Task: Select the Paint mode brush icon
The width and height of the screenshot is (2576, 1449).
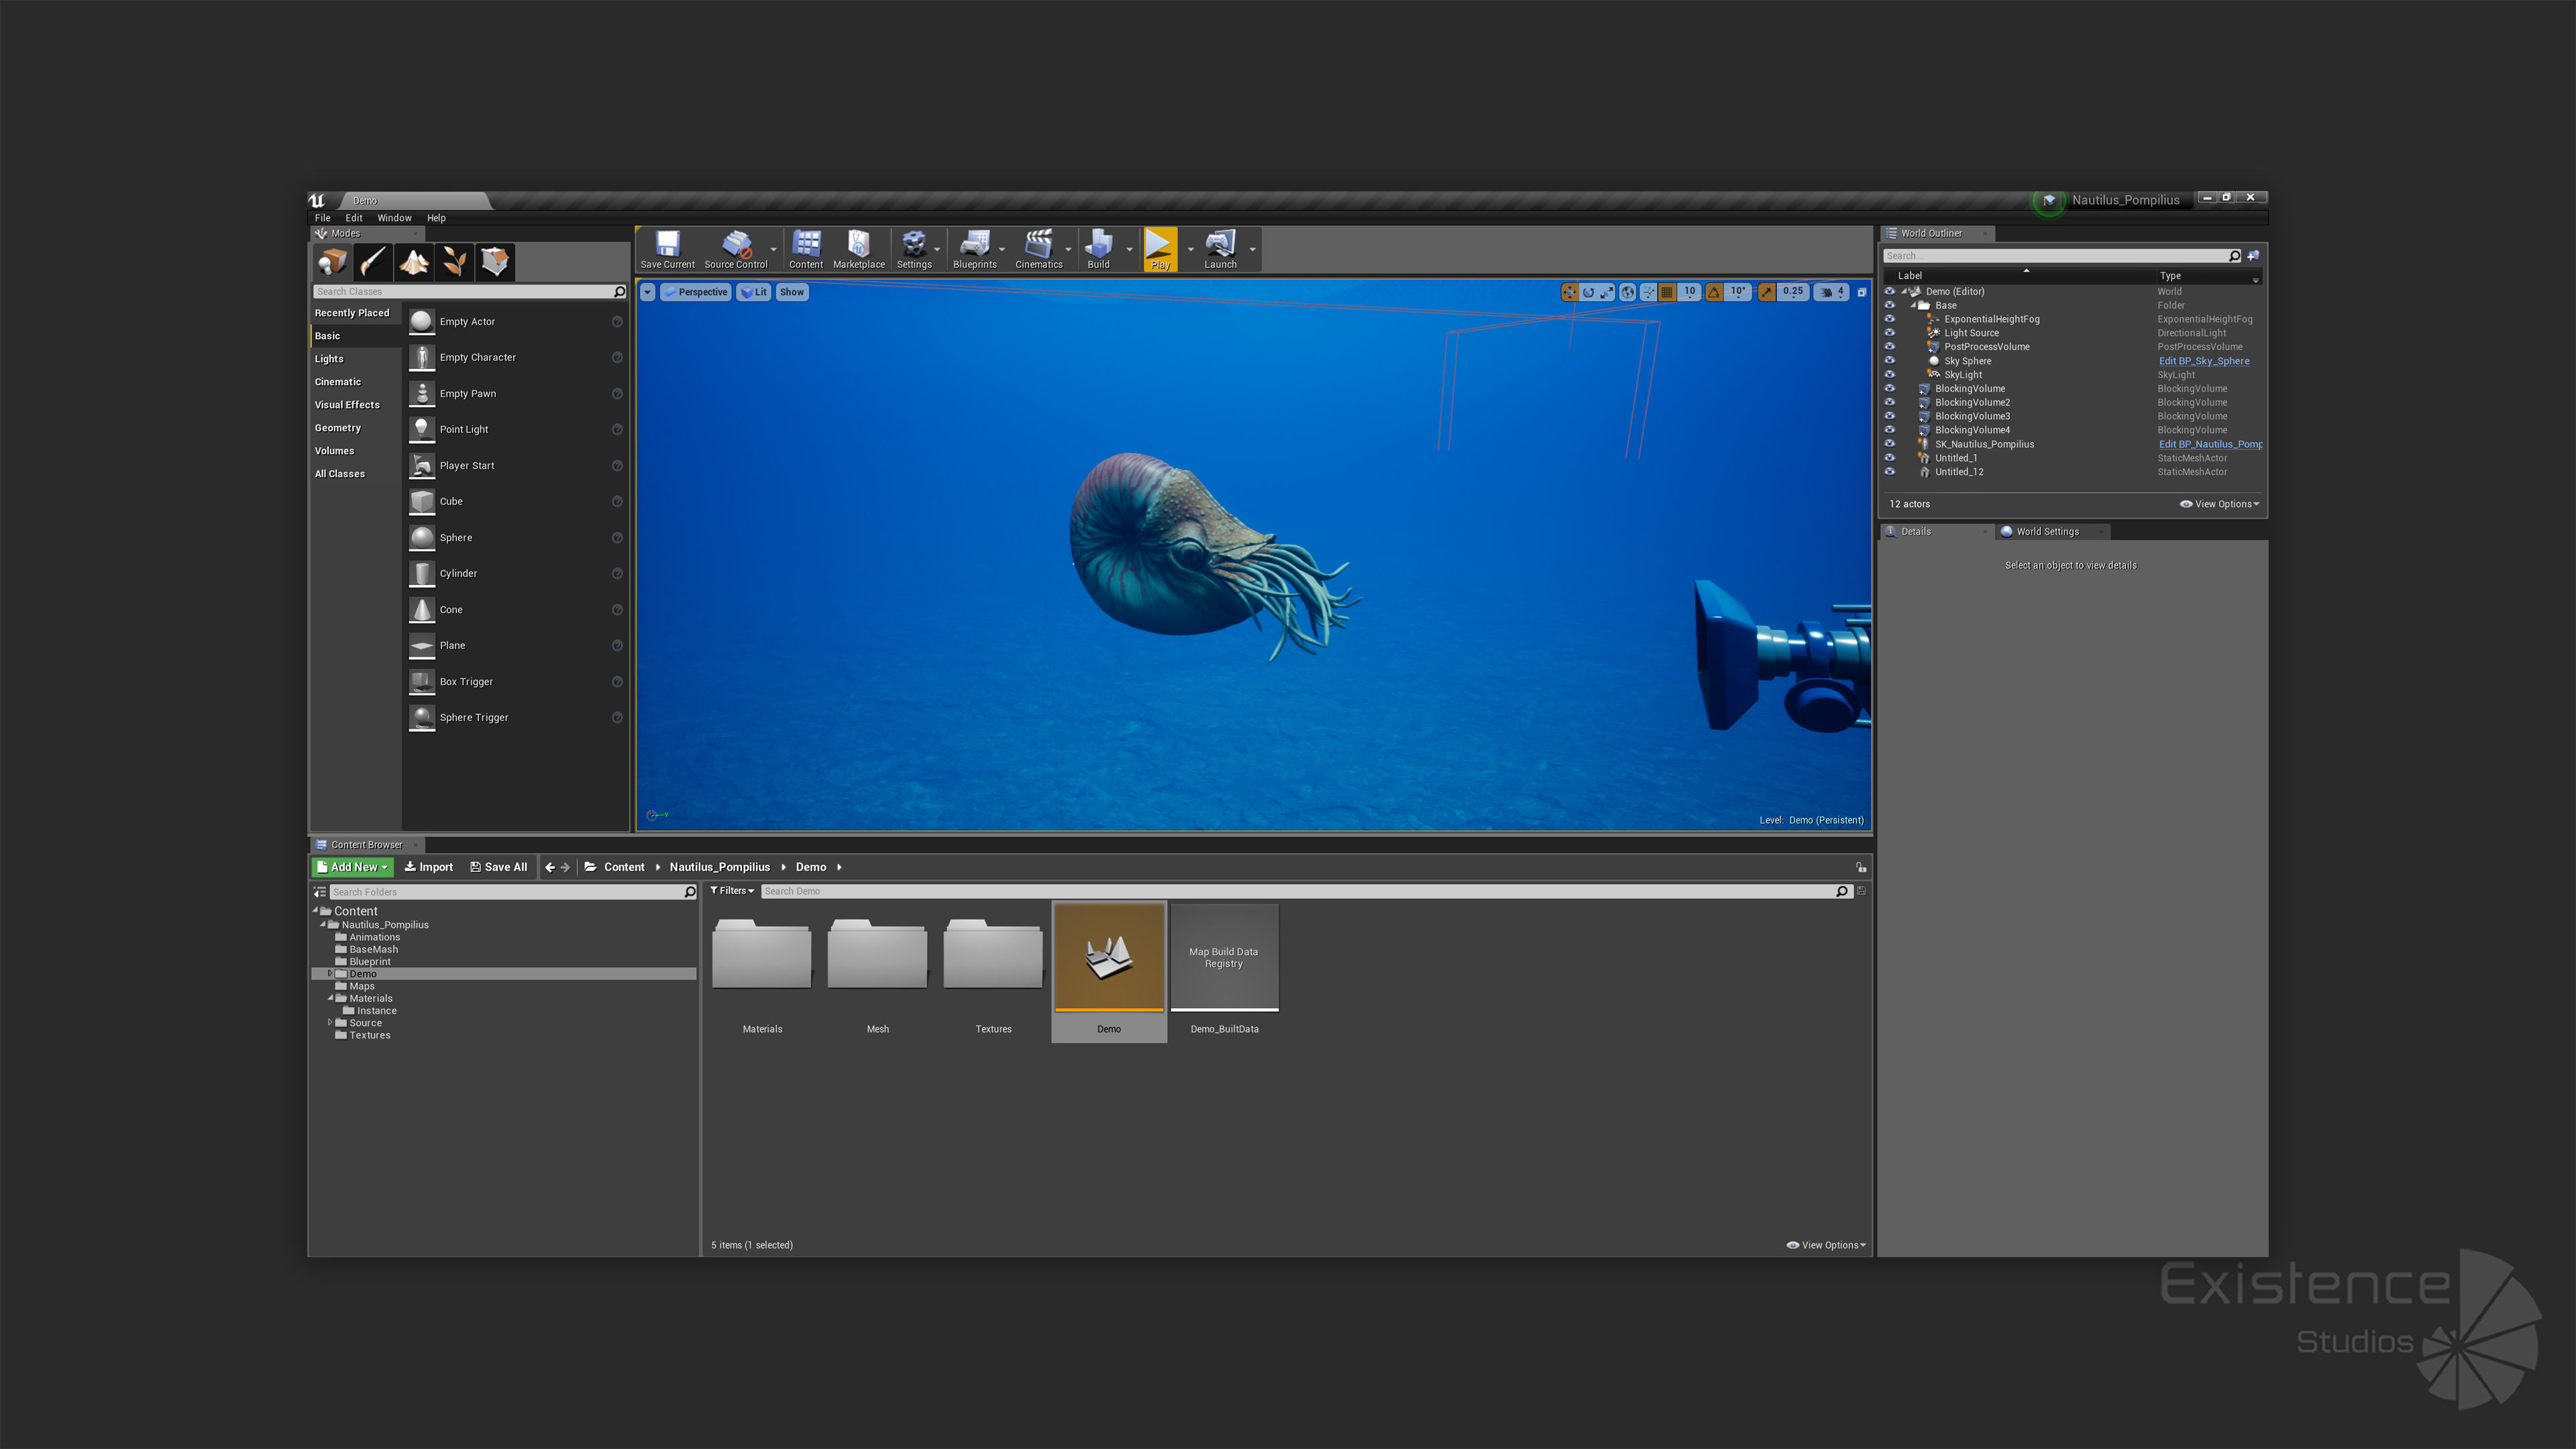Action: pyautogui.click(x=372, y=262)
